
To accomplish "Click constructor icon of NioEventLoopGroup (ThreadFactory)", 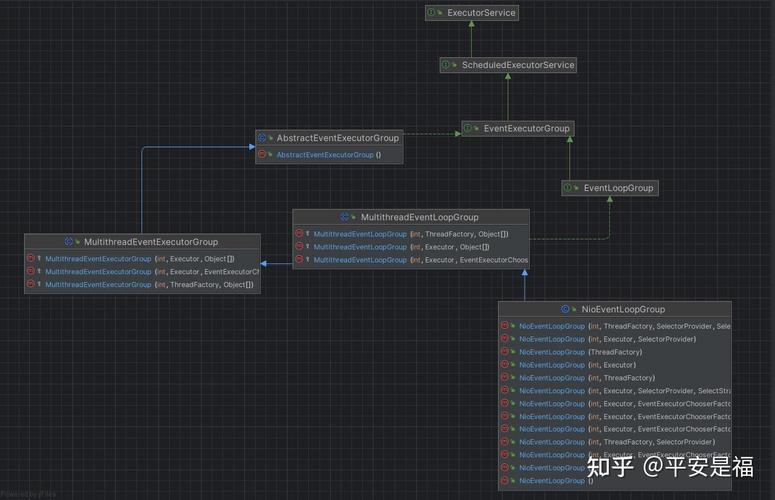I will (x=505, y=351).
